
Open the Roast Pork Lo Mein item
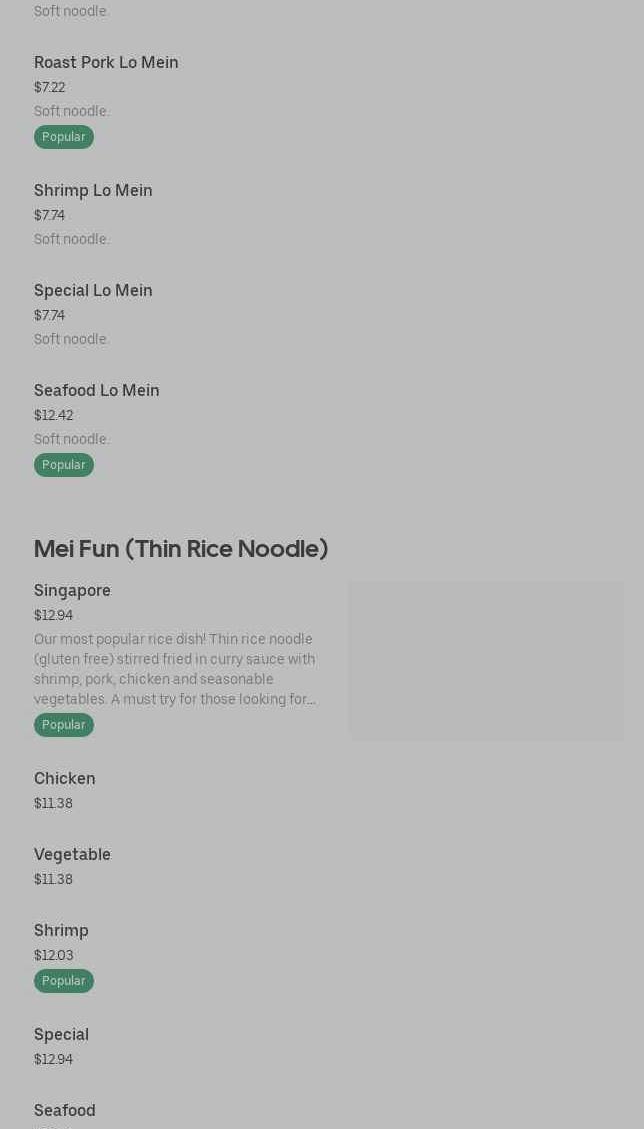[x=106, y=63]
